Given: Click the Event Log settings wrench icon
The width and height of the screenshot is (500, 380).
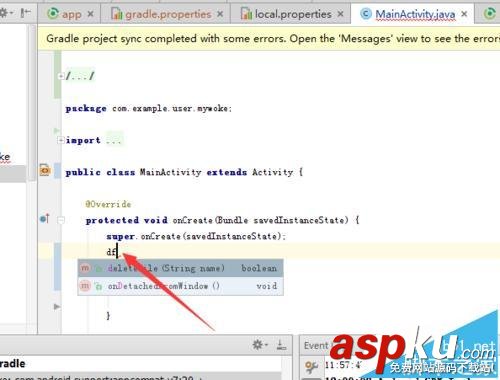Looking at the screenshot, I should 311,367.
